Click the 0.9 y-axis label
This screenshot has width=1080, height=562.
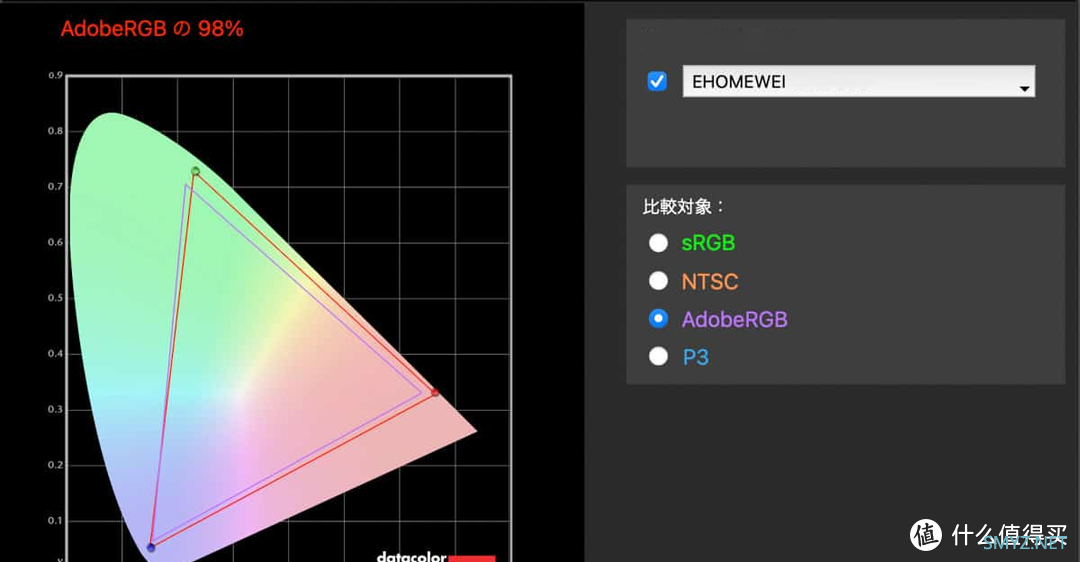point(56,75)
